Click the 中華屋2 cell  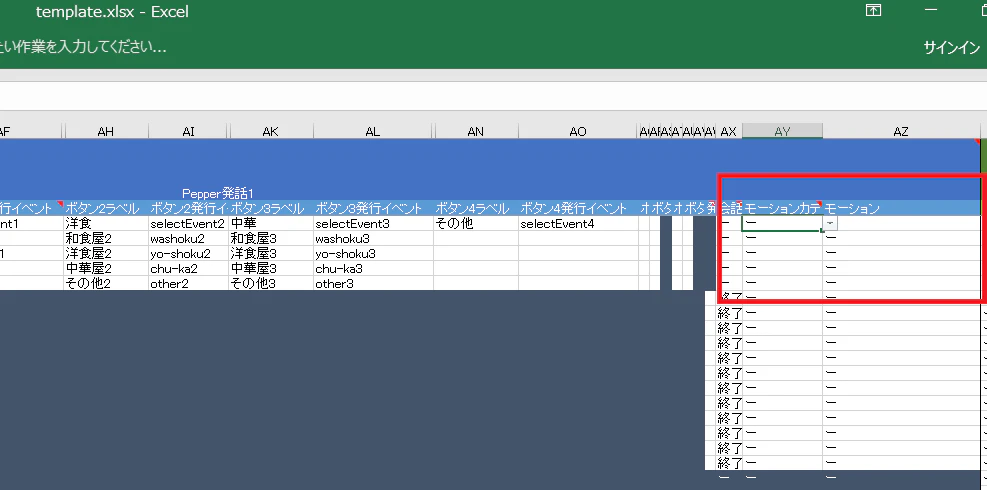[106, 269]
